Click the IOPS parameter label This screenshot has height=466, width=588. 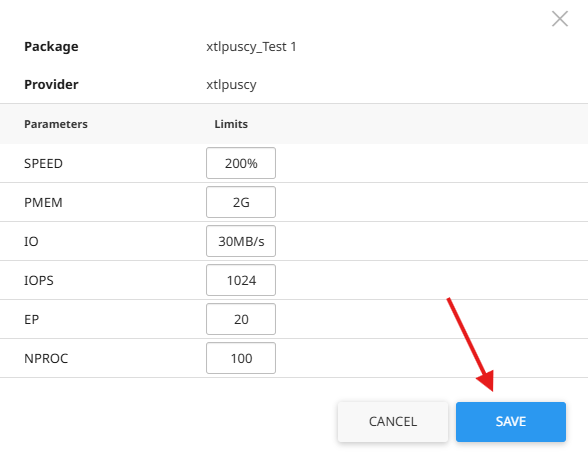(x=39, y=280)
